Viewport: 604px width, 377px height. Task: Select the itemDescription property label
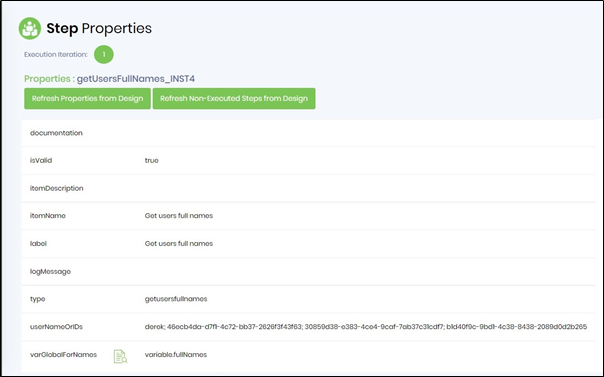(57, 188)
